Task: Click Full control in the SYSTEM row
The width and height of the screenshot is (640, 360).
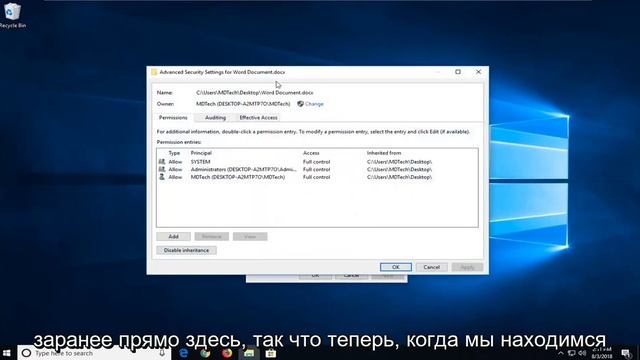Action: click(316, 162)
